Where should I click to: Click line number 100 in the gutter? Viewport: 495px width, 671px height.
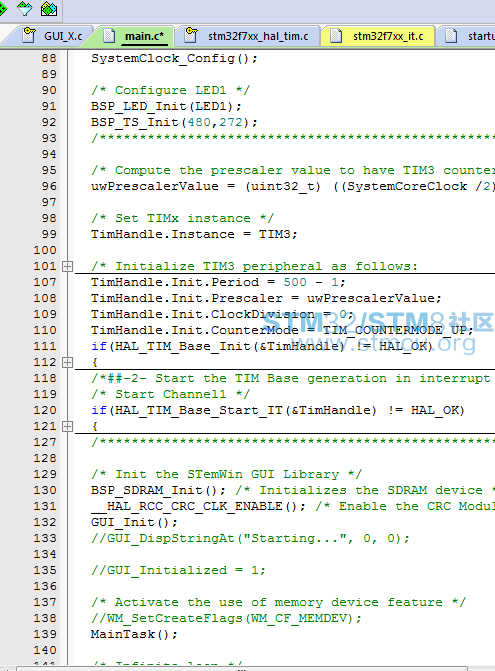45,250
